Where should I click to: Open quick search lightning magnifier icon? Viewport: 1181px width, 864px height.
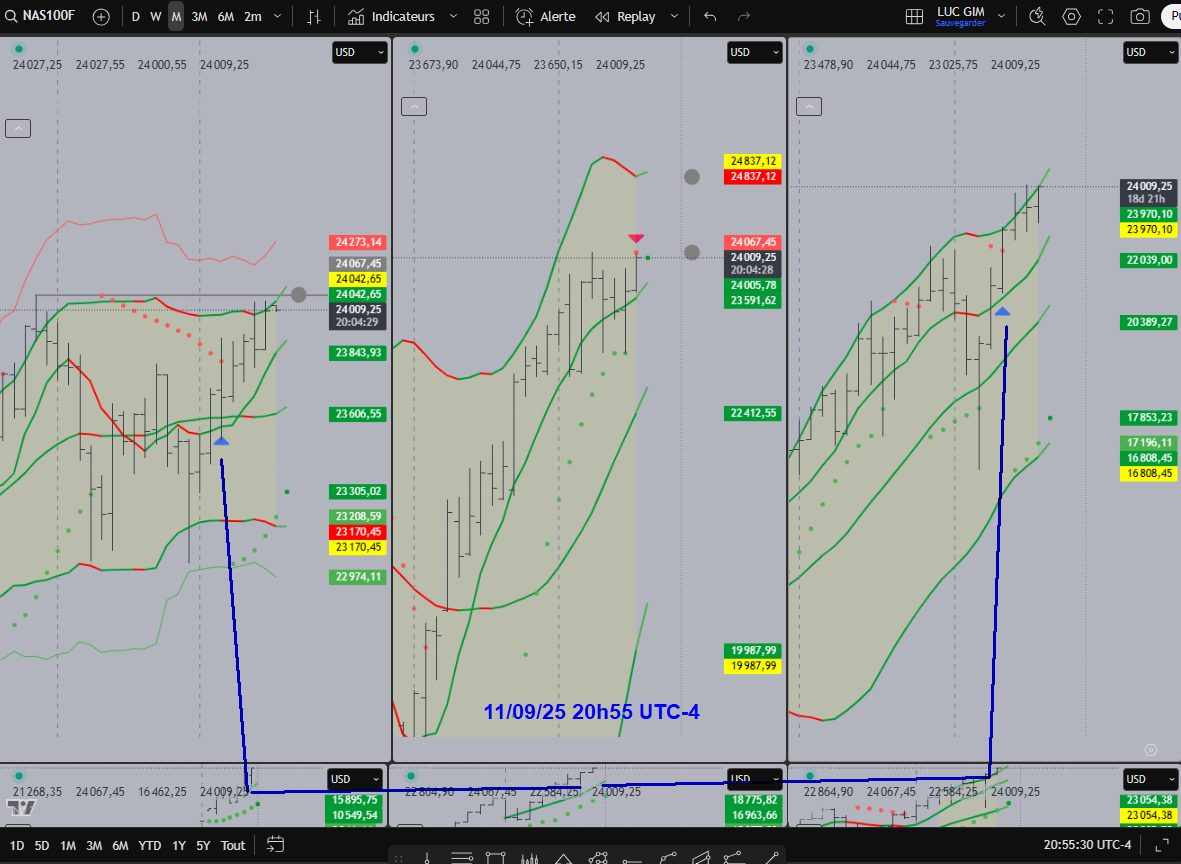1037,17
